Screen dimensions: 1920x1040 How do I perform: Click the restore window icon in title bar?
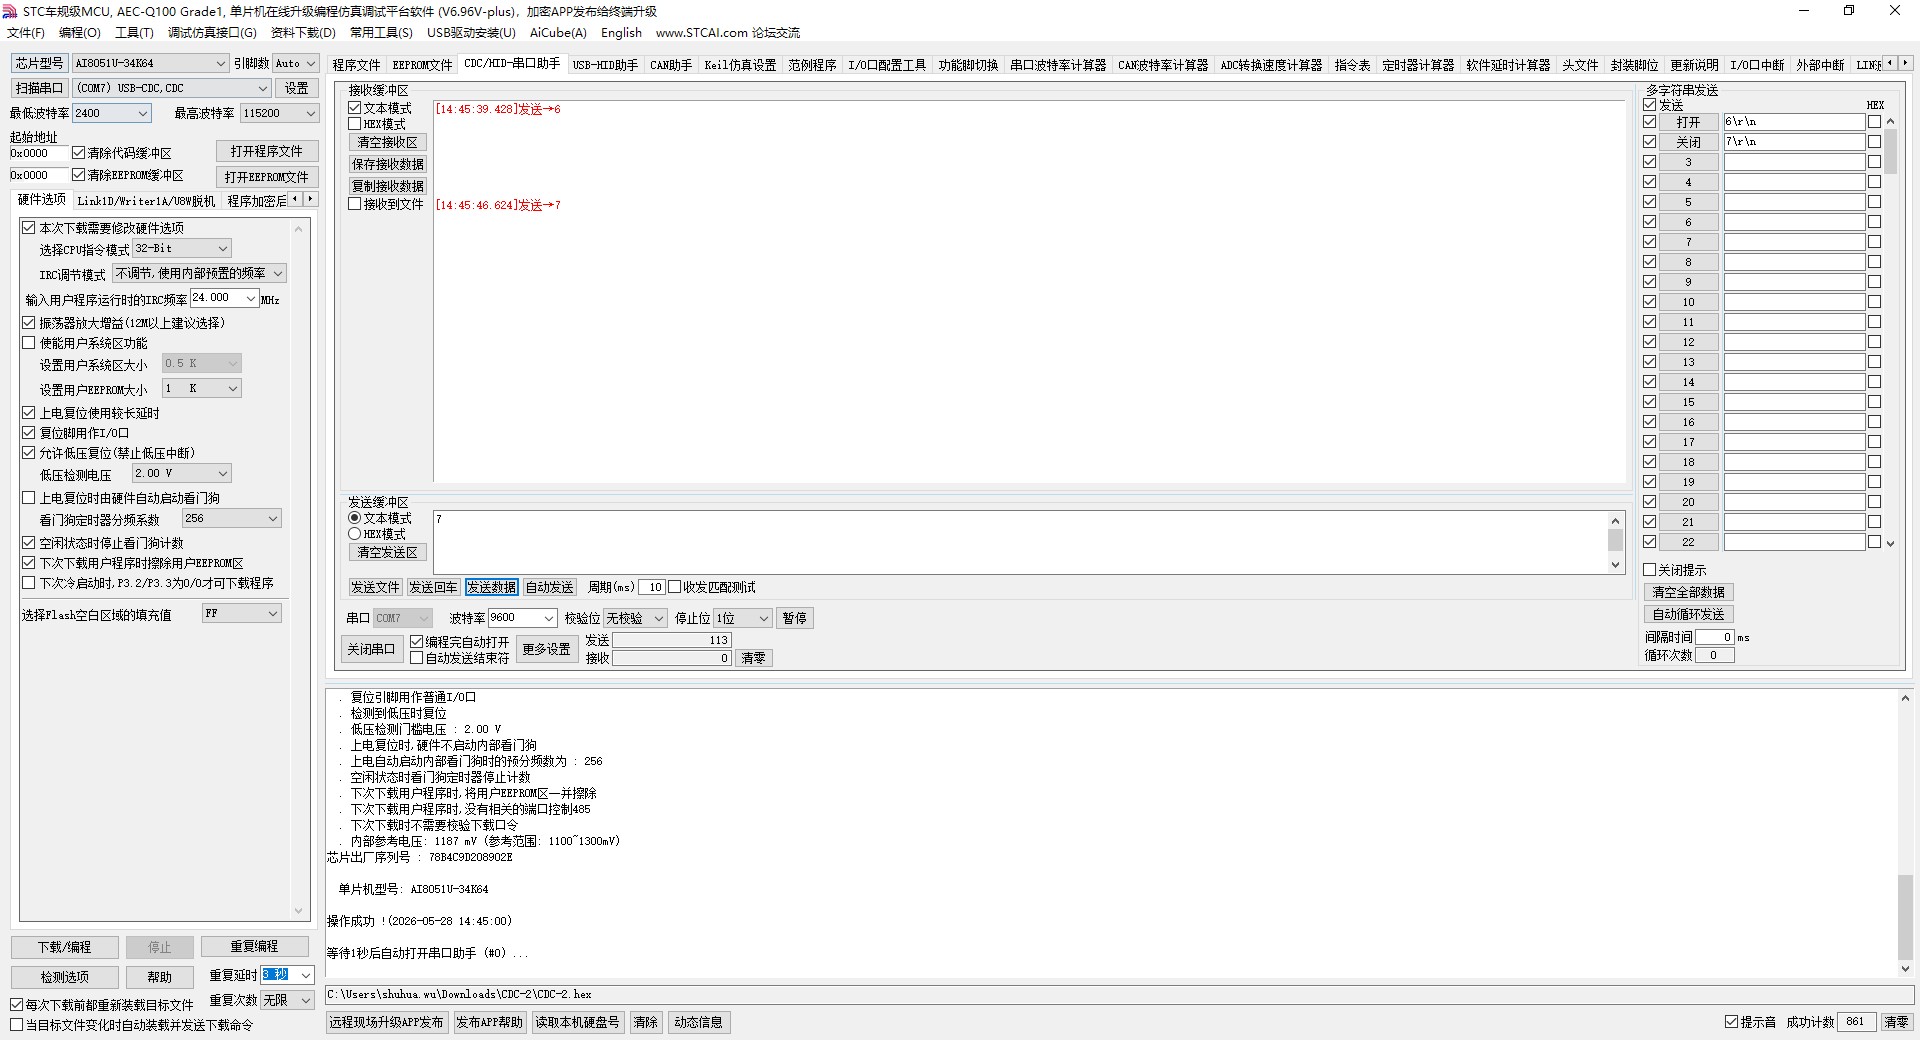point(1849,11)
